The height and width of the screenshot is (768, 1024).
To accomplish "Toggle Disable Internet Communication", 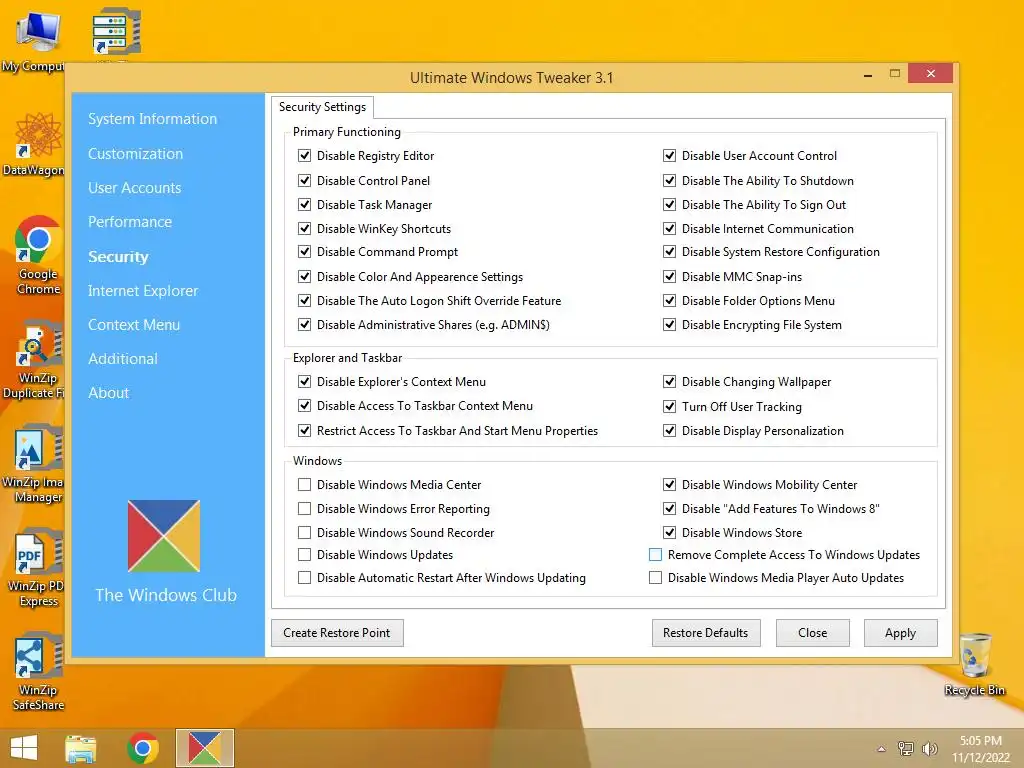I will (669, 229).
